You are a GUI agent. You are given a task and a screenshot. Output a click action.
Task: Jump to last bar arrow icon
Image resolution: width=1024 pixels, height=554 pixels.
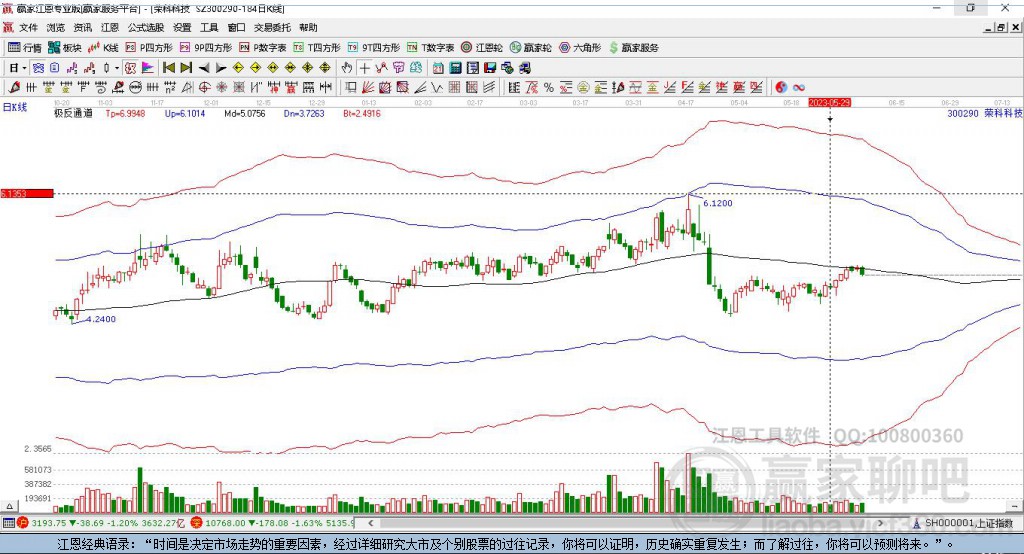[x=186, y=67]
